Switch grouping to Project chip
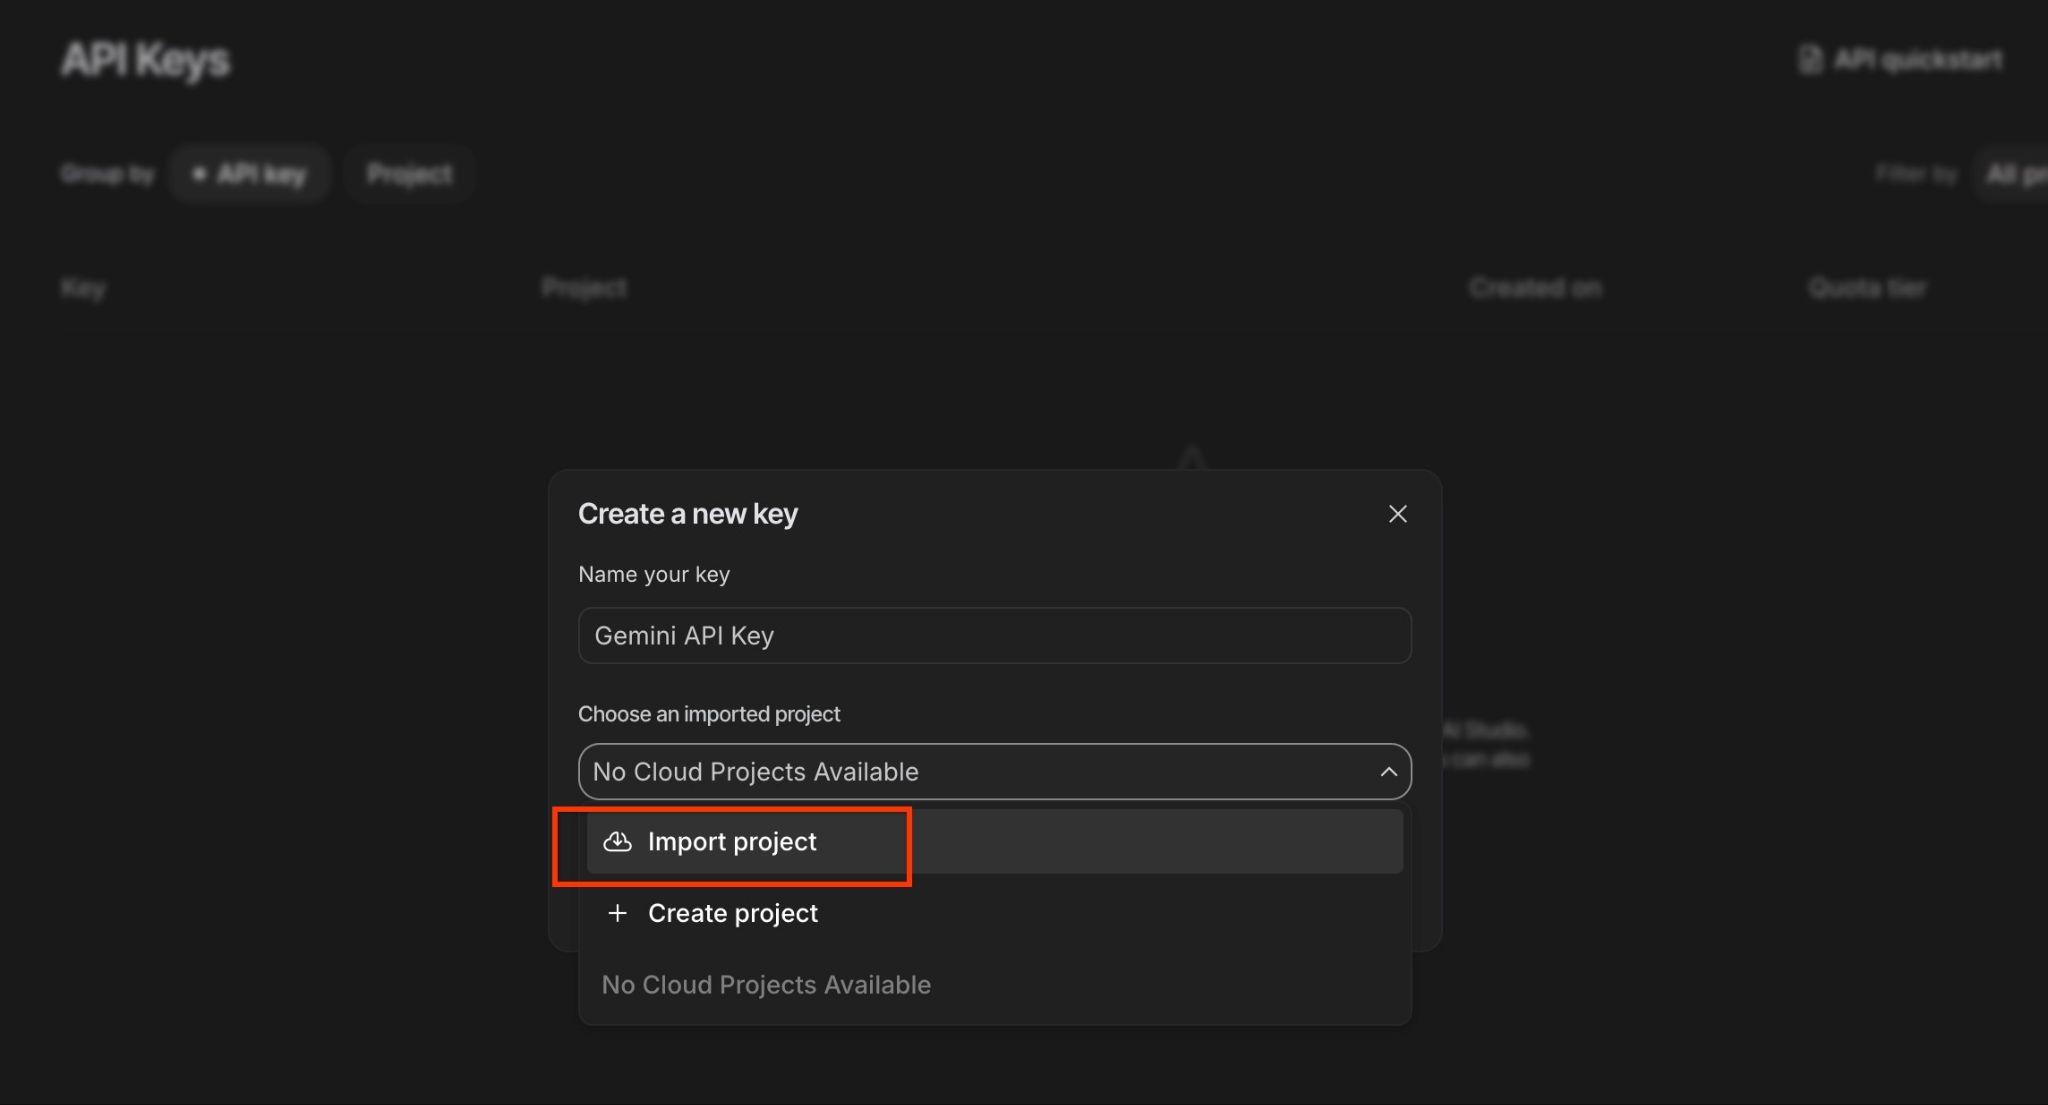 (x=409, y=174)
